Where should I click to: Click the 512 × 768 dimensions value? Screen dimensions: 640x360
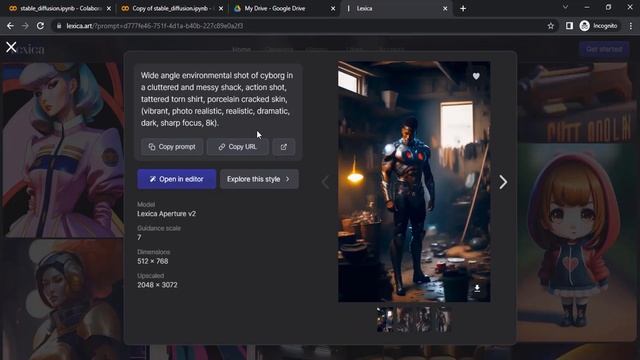153,261
